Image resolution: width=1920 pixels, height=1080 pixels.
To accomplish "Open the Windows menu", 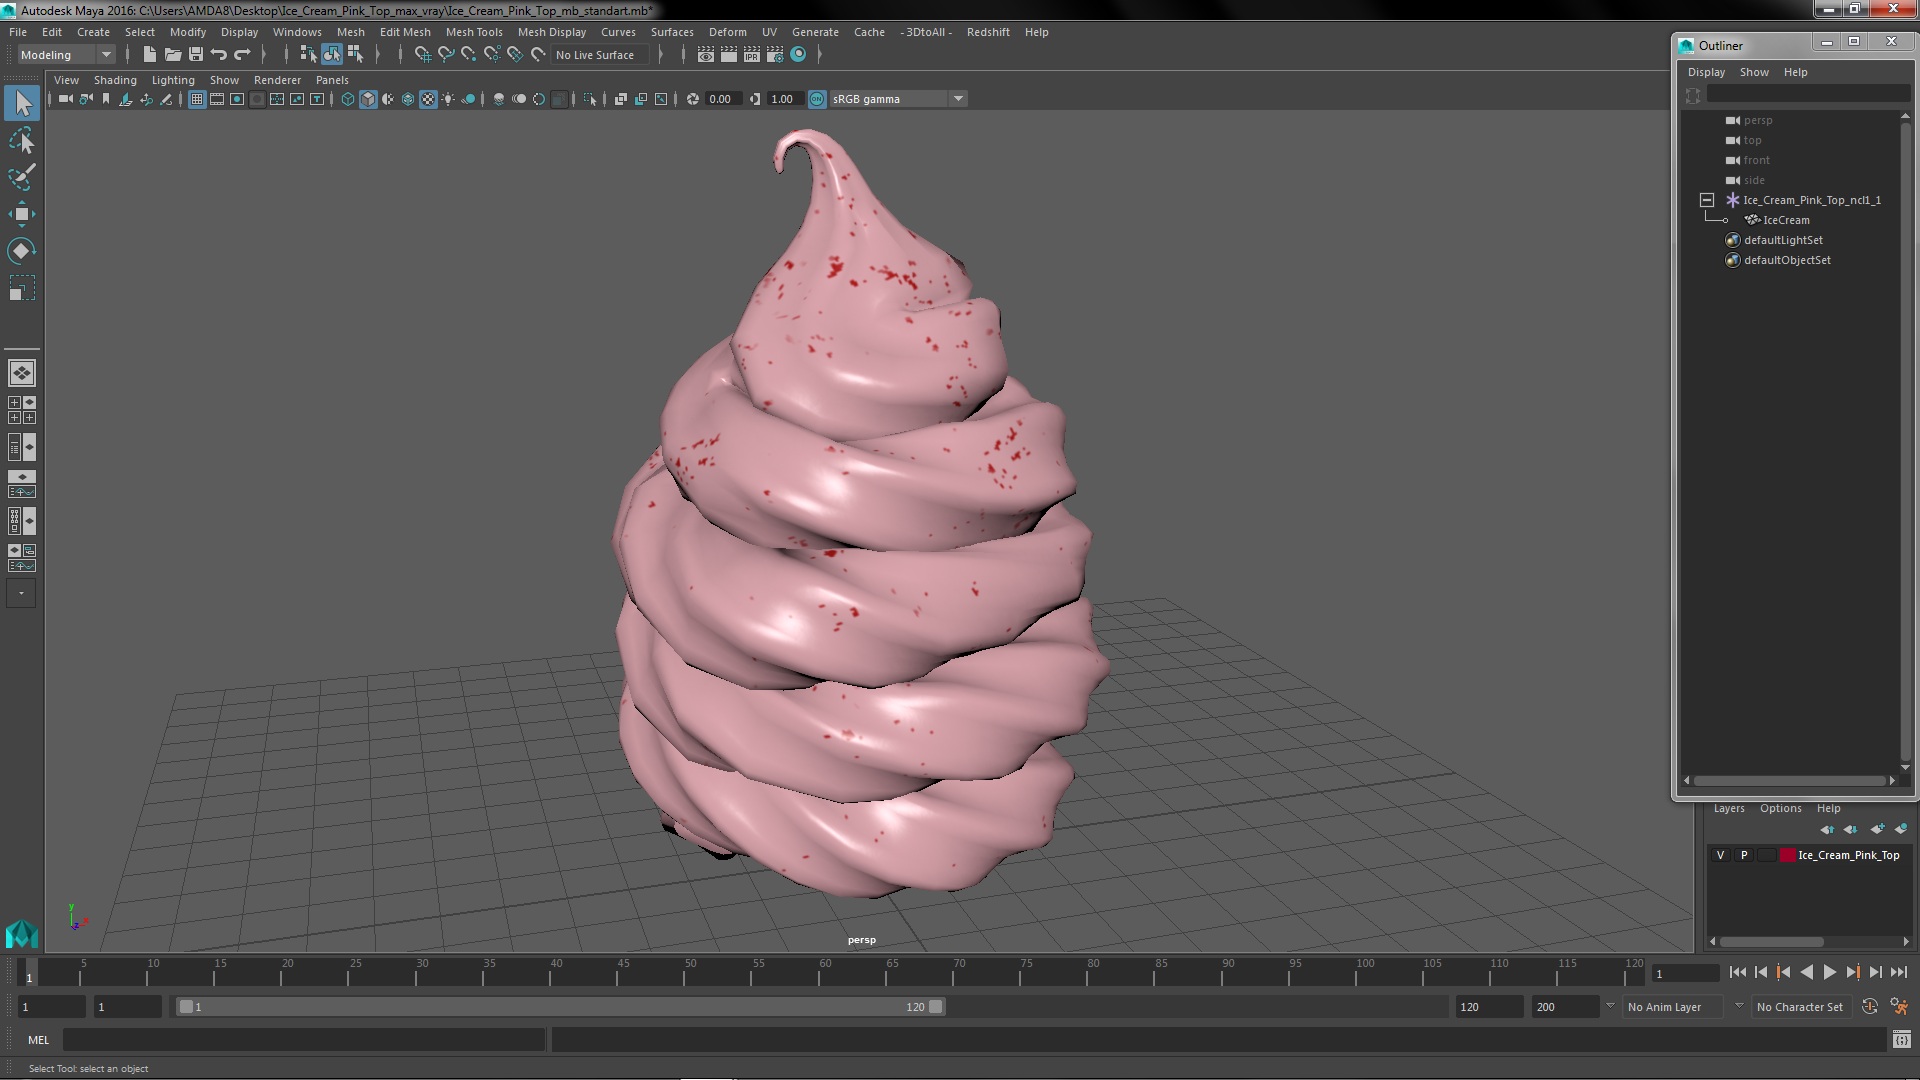I will pos(297,32).
